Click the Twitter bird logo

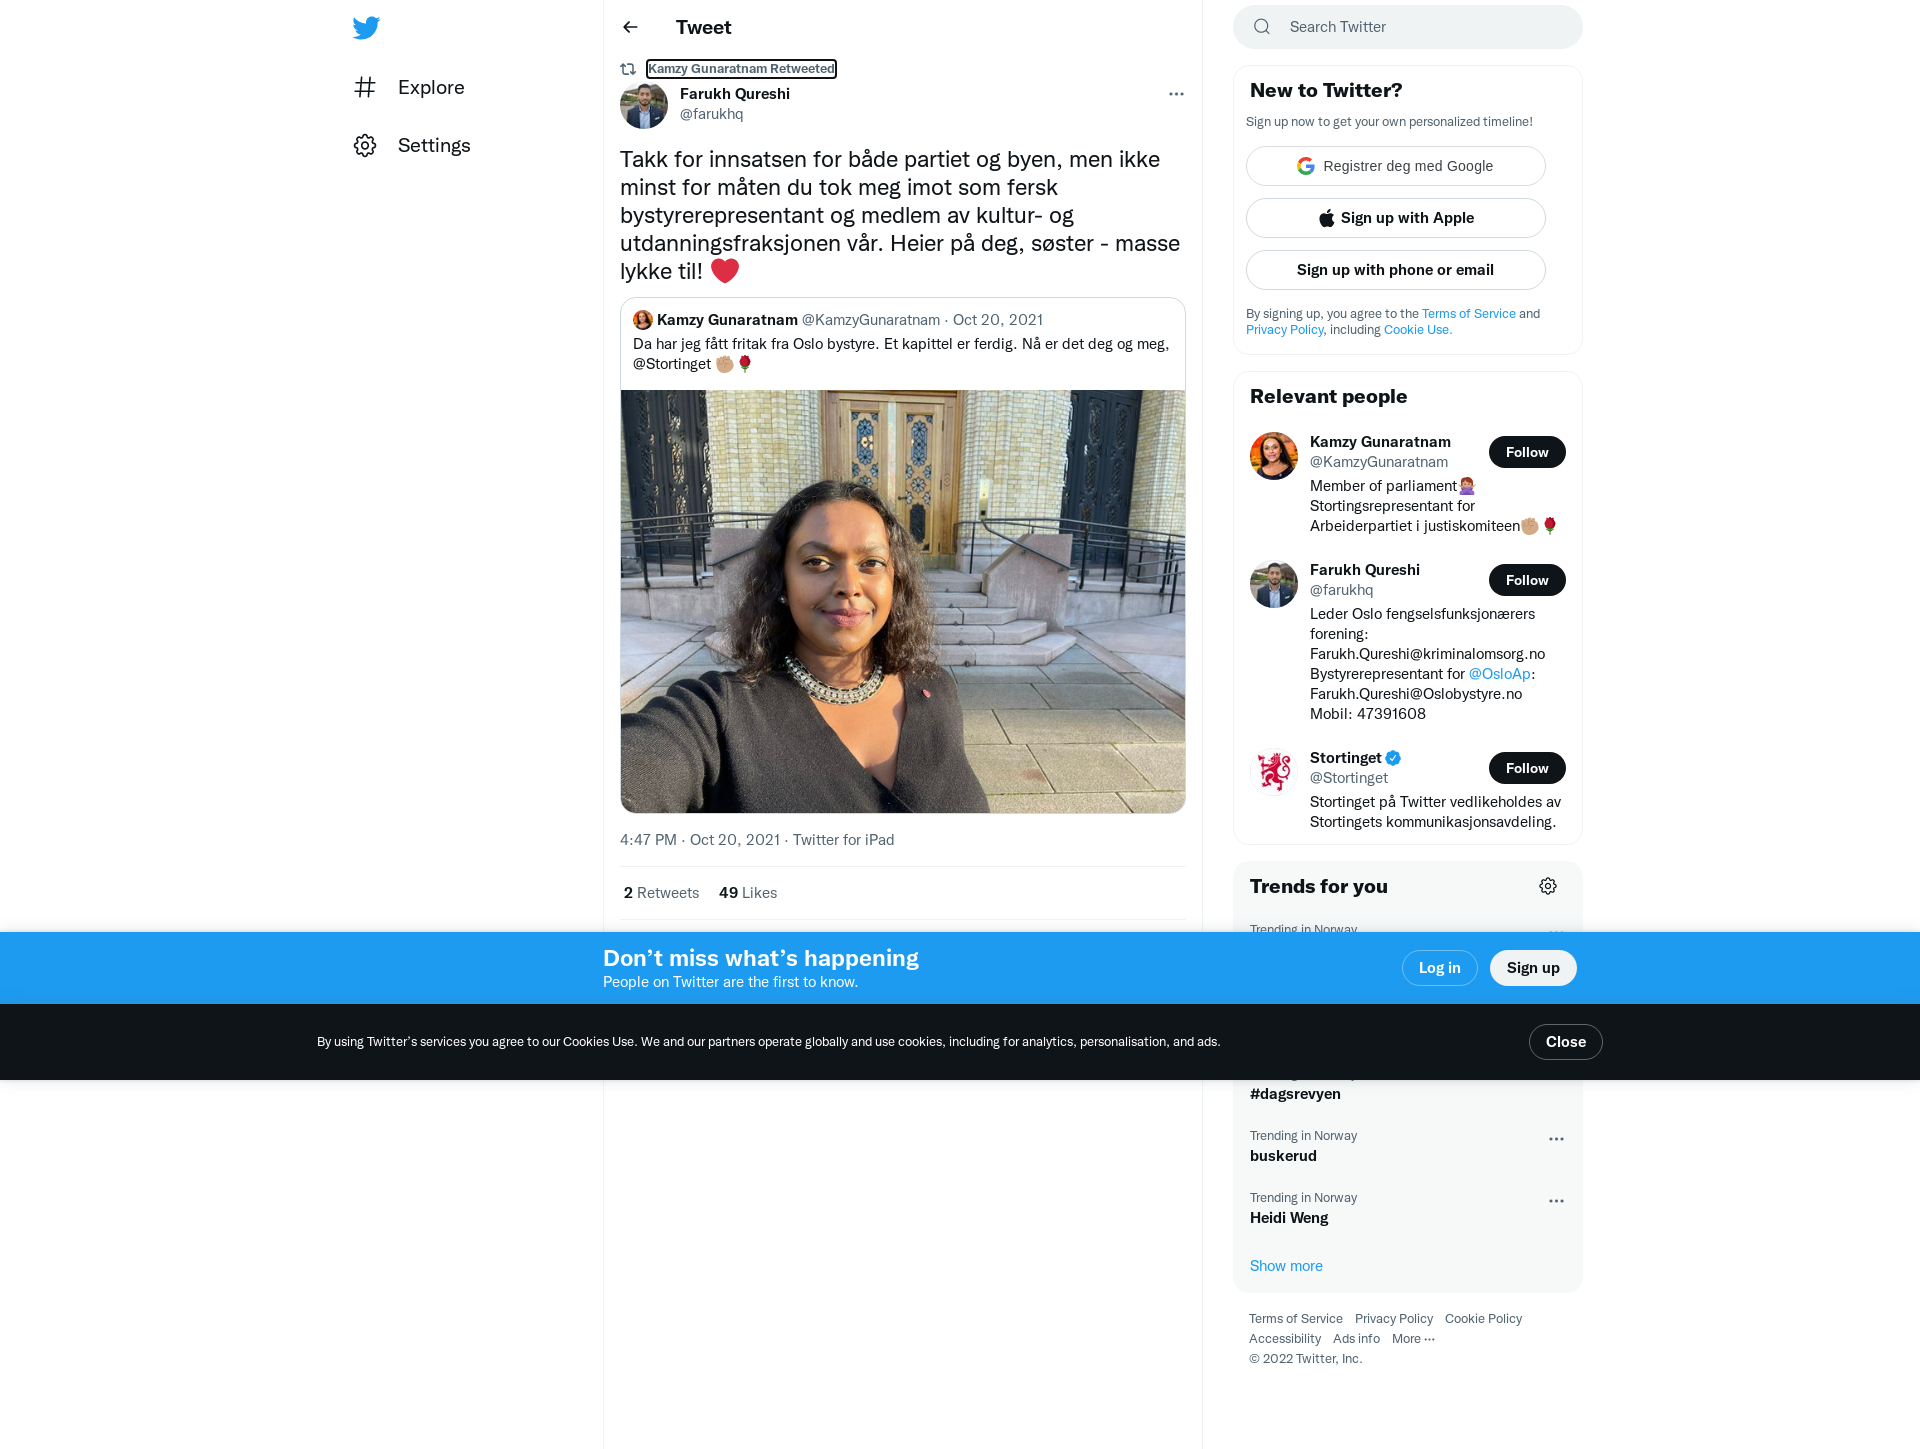point(366,28)
